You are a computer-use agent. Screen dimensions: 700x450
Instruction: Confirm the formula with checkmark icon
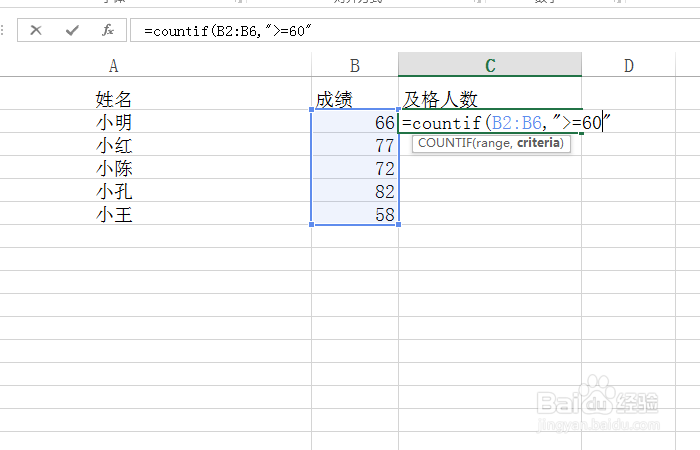(72, 30)
